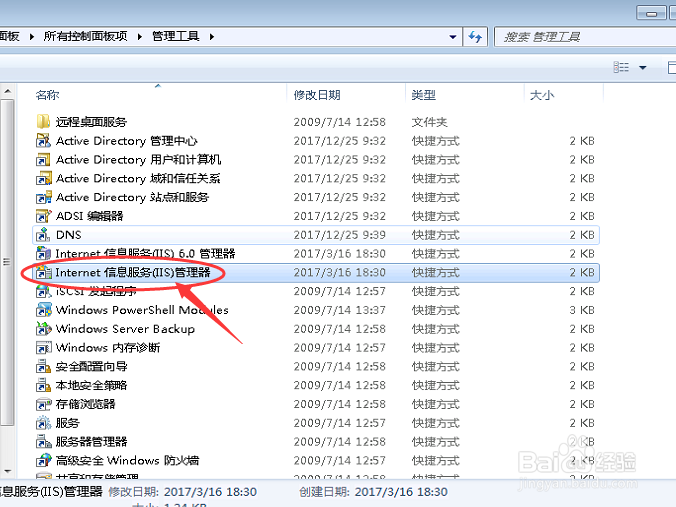Image resolution: width=676 pixels, height=507 pixels.
Task: Select Windows PowerShell Modules icon
Action: click(x=43, y=310)
